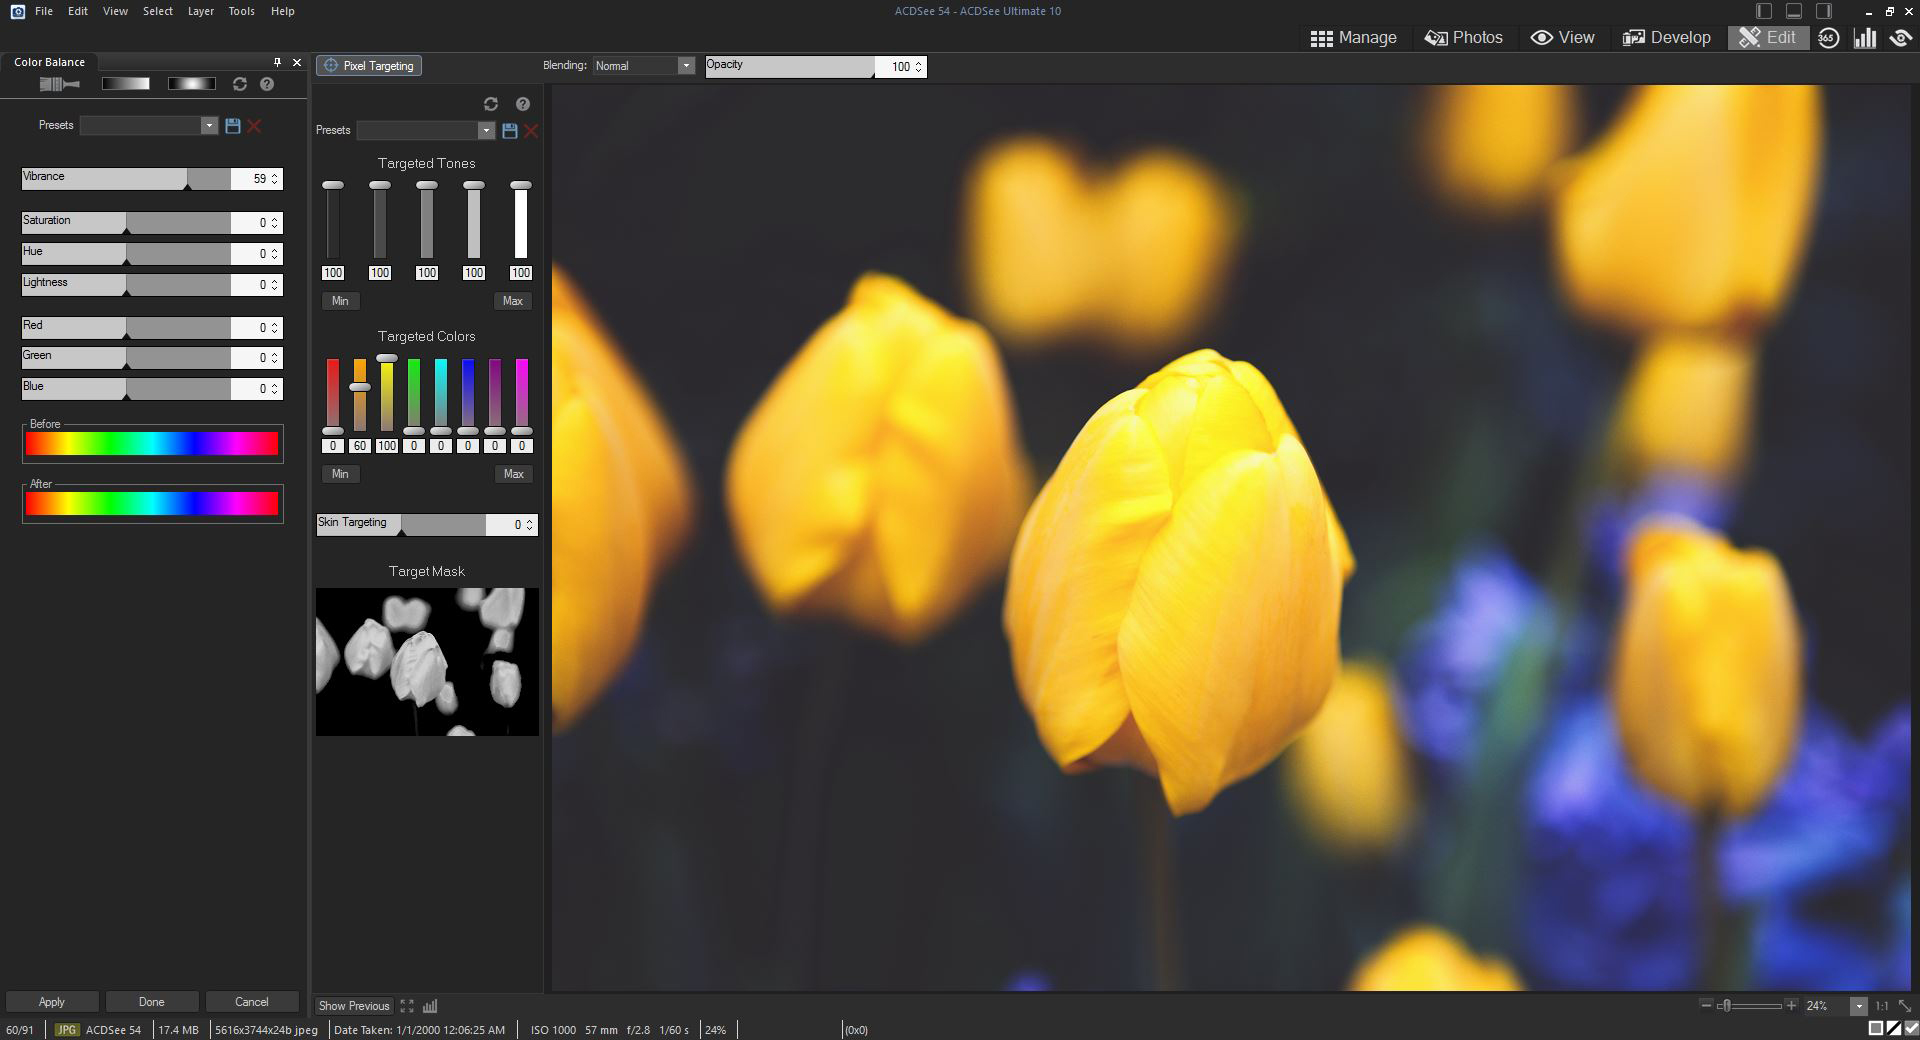Viewport: 1920px width, 1040px height.
Task: Click the Target Mask preview thumbnail
Action: click(427, 662)
